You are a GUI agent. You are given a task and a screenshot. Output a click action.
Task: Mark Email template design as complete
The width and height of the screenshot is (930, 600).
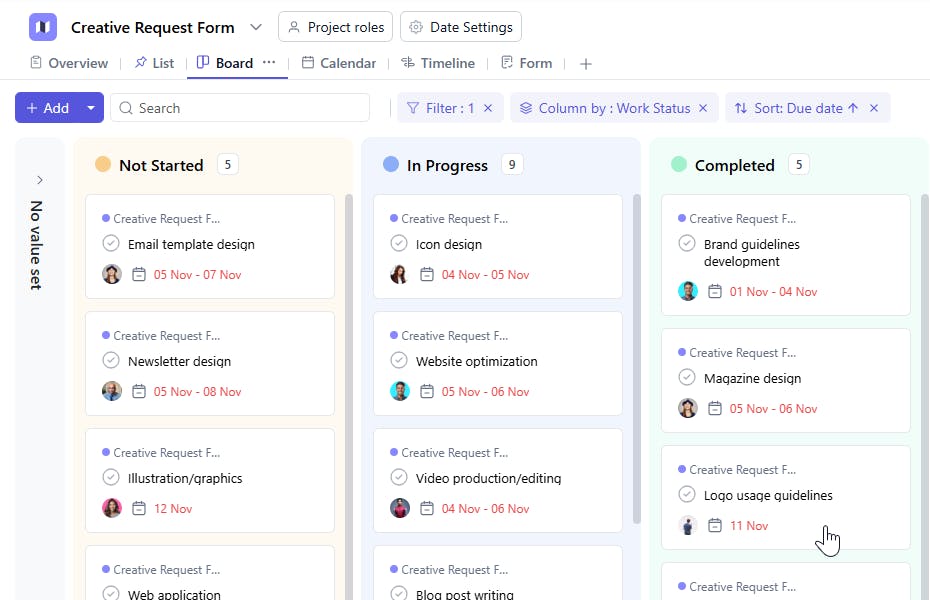point(111,244)
